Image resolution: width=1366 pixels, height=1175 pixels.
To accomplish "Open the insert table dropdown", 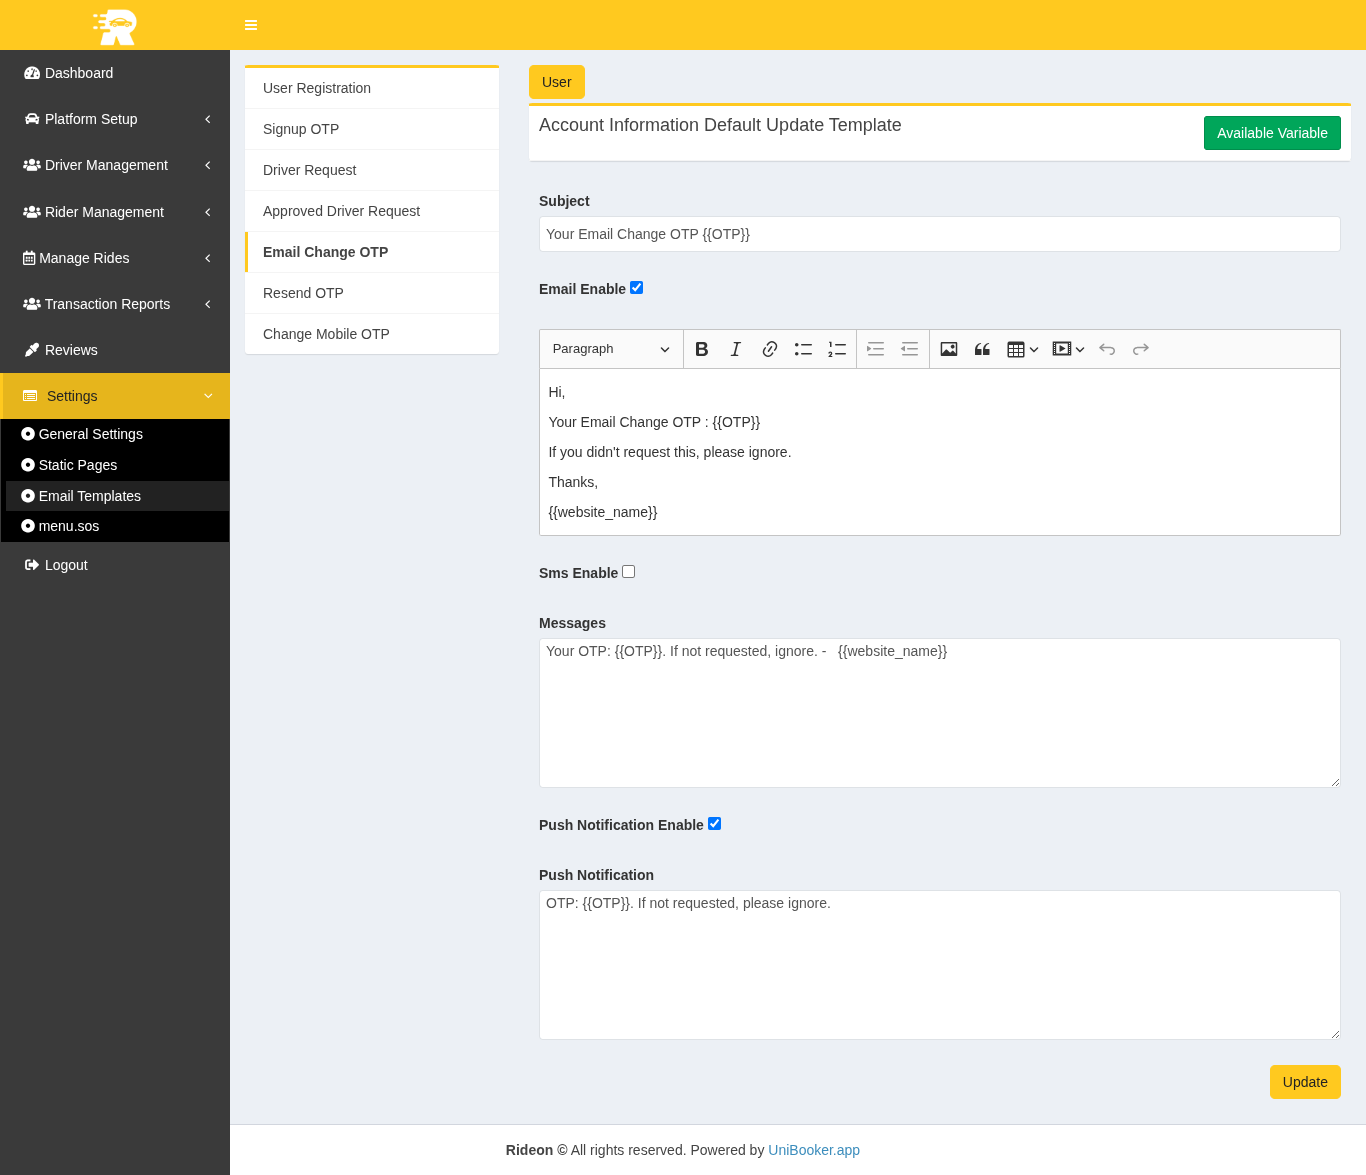I will click(x=1022, y=349).
